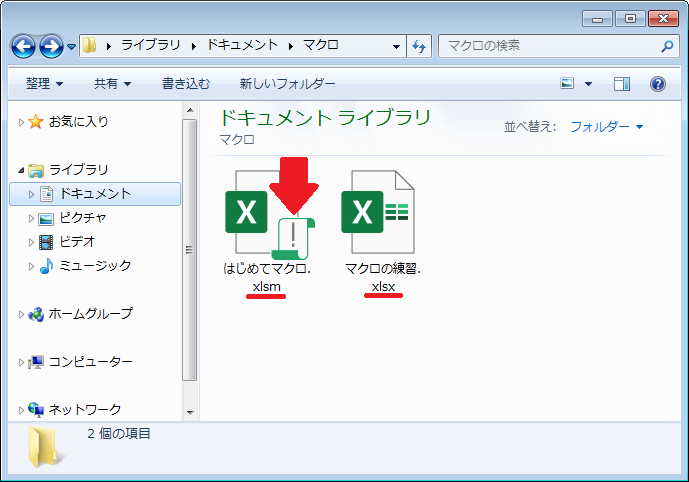689x482 pixels.
Task: Select コンピューター in navigation pane
Action: pyautogui.click(x=91, y=362)
